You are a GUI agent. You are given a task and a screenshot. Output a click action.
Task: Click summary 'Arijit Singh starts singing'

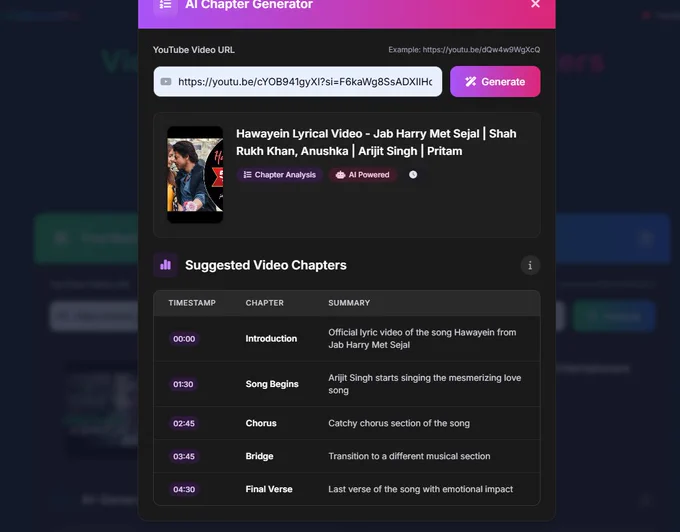[425, 384]
